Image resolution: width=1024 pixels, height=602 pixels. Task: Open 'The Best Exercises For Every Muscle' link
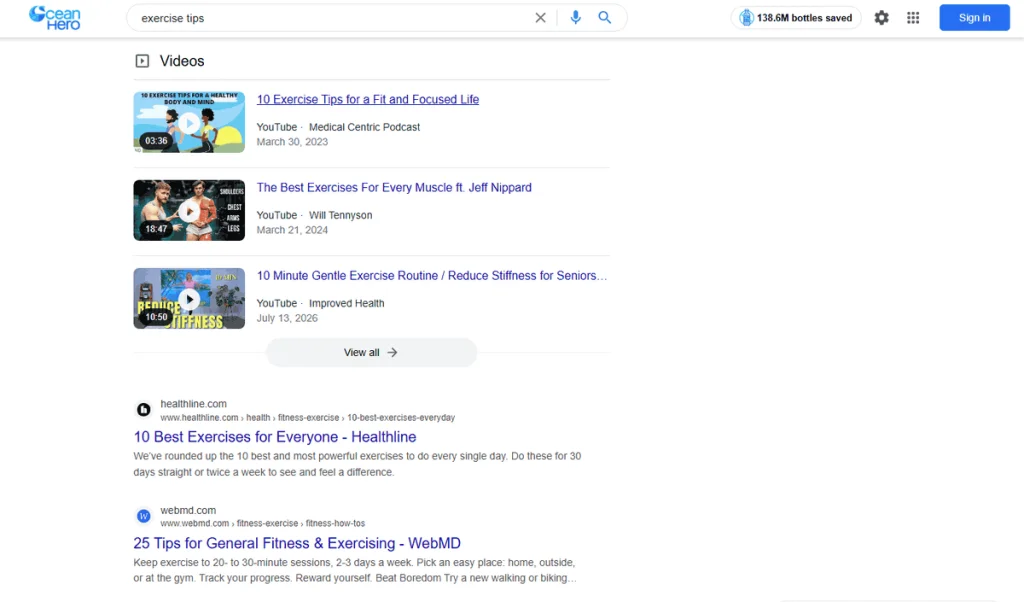(x=394, y=187)
